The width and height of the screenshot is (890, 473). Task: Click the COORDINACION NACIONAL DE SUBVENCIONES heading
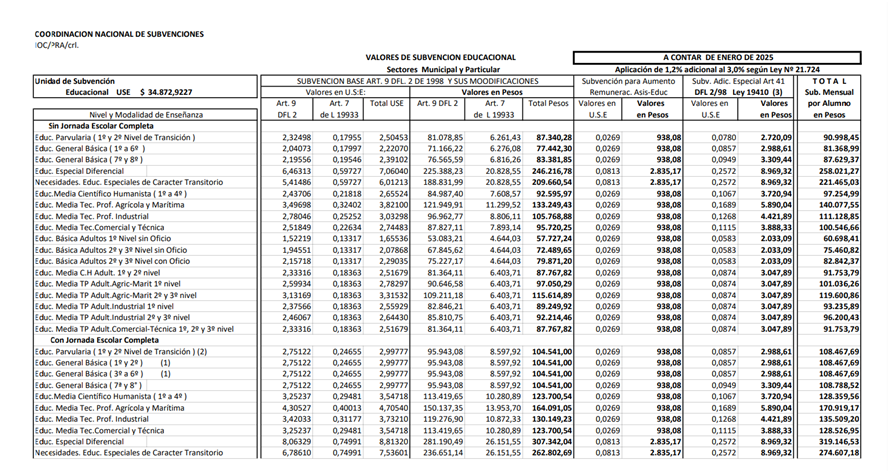pyautogui.click(x=119, y=34)
